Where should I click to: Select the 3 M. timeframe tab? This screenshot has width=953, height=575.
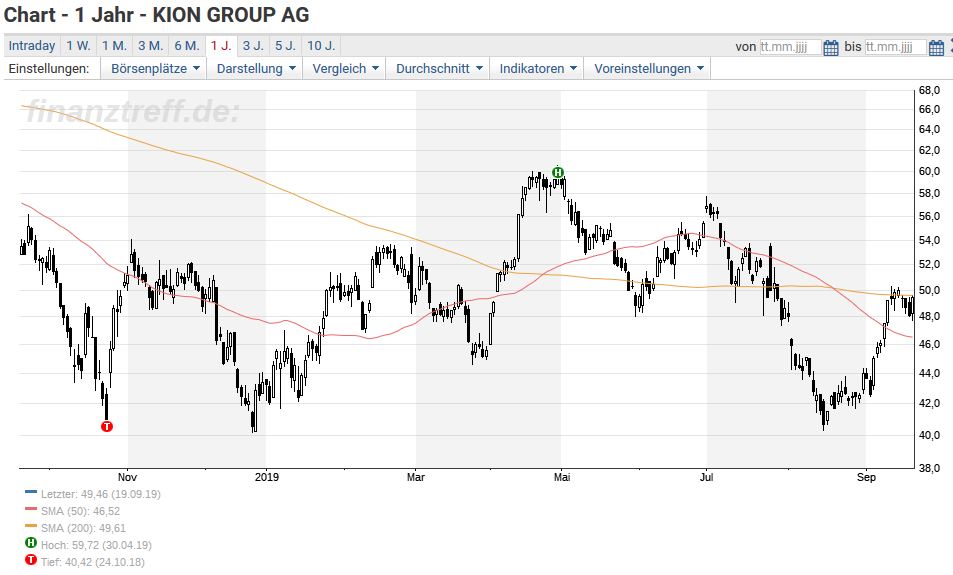pyautogui.click(x=150, y=46)
